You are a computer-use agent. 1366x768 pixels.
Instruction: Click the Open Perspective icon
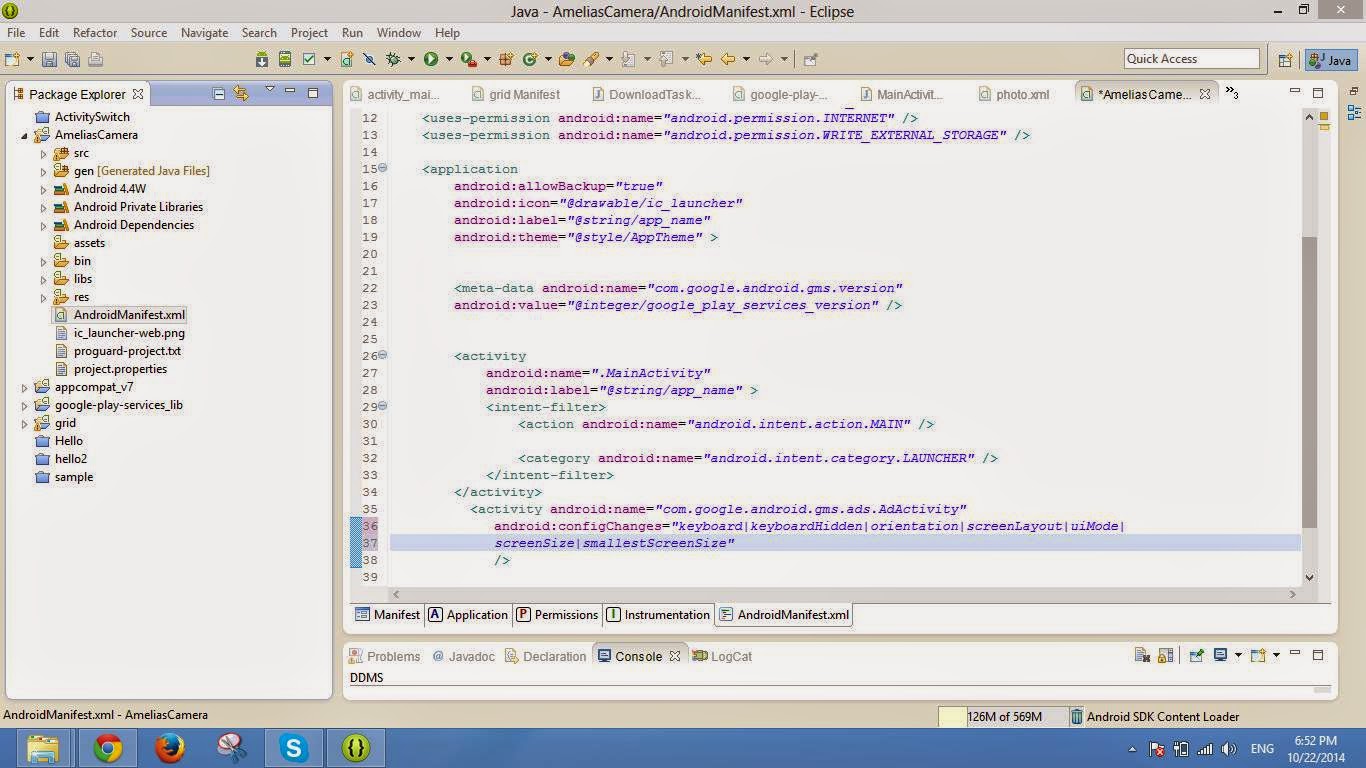click(x=1286, y=60)
